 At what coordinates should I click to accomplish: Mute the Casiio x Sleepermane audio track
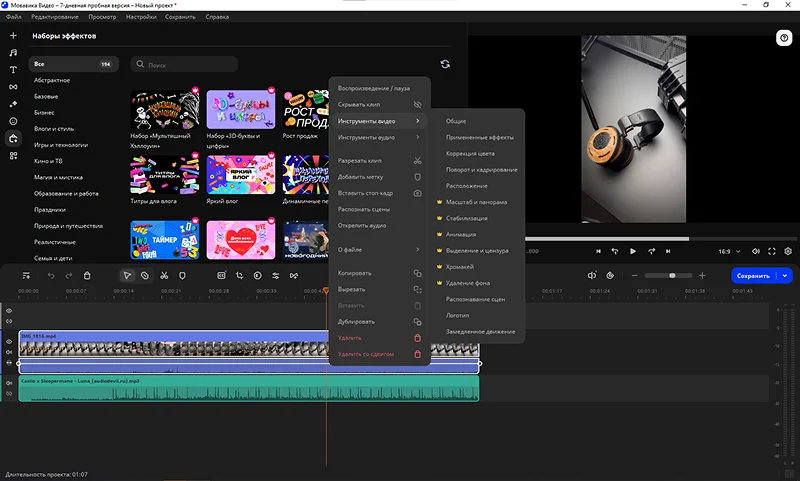tap(9, 382)
